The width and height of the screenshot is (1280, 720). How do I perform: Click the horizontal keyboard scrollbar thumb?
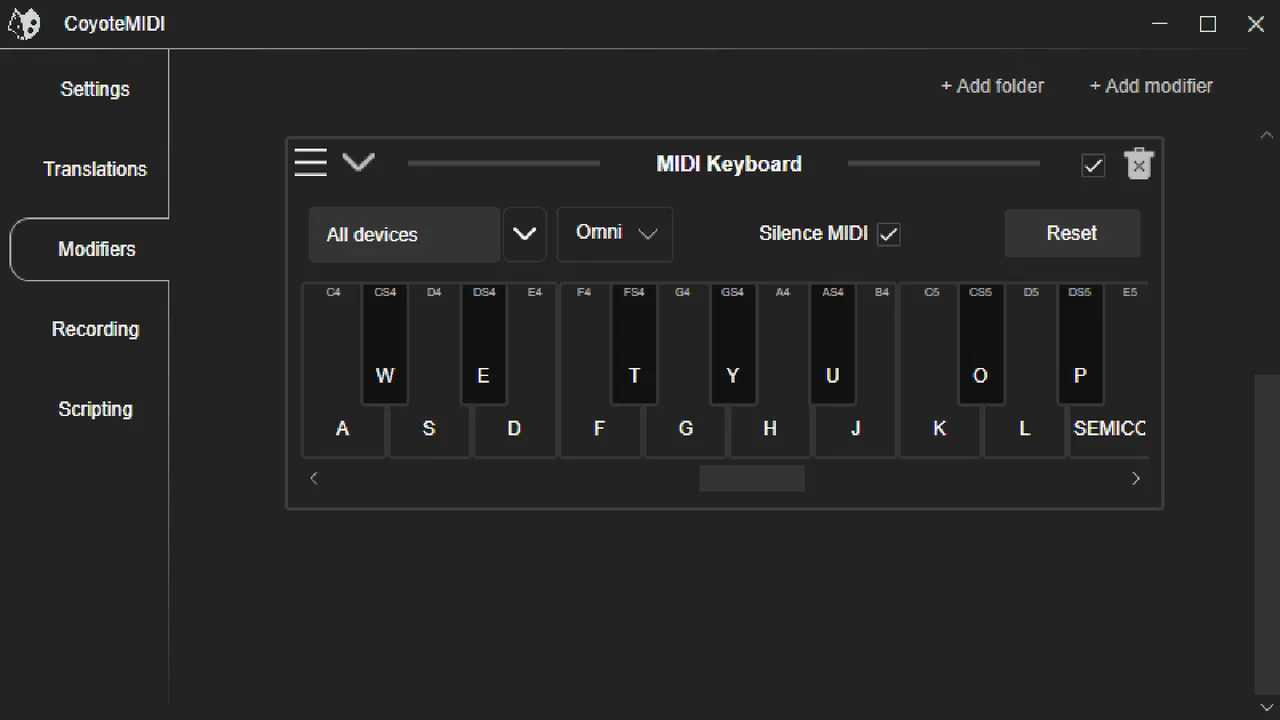tap(752, 478)
